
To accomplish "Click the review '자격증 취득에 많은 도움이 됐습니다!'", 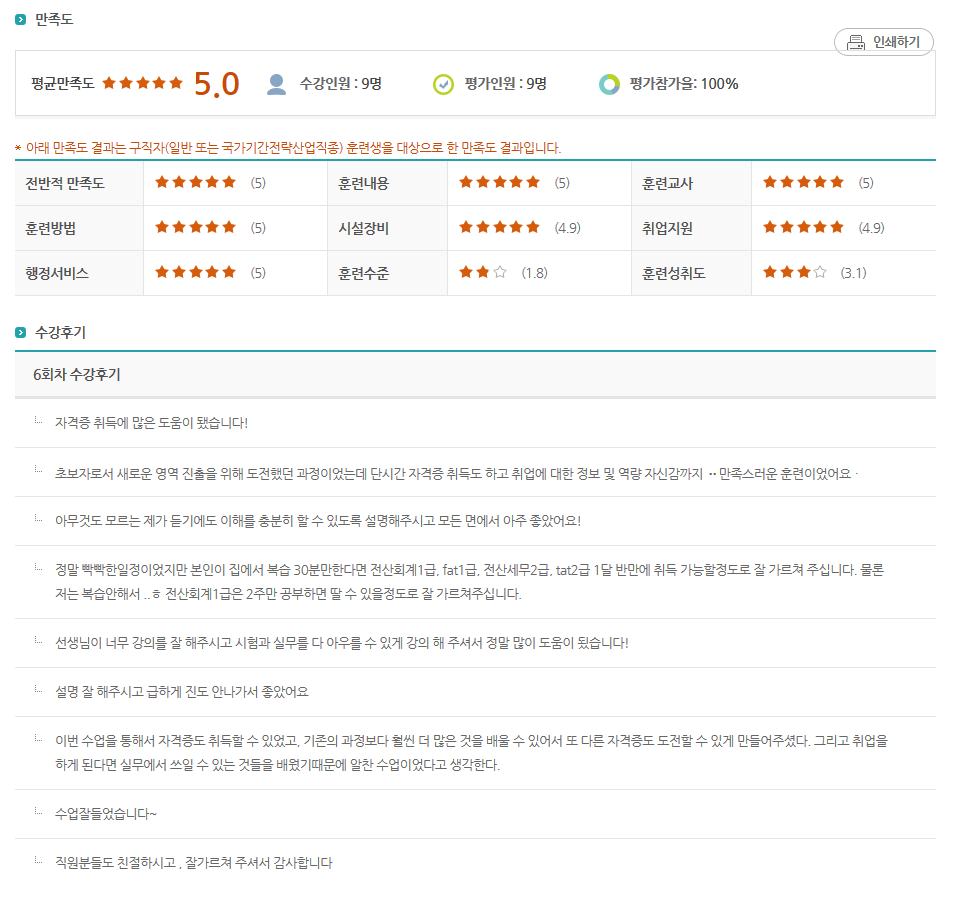I will pyautogui.click(x=151, y=423).
